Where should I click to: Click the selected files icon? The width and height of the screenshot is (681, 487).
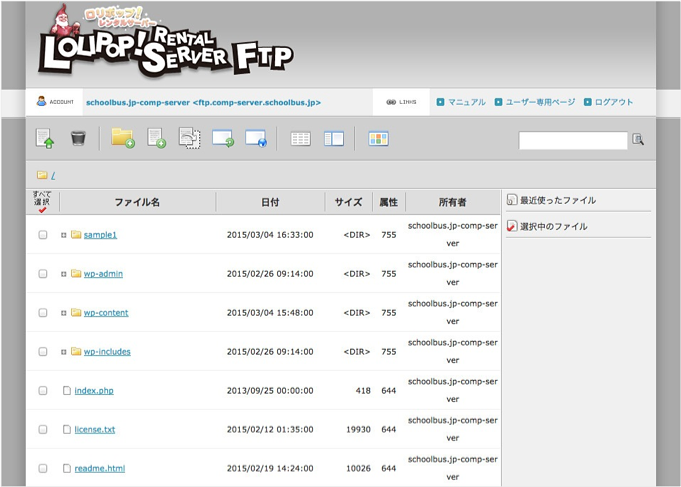point(512,226)
